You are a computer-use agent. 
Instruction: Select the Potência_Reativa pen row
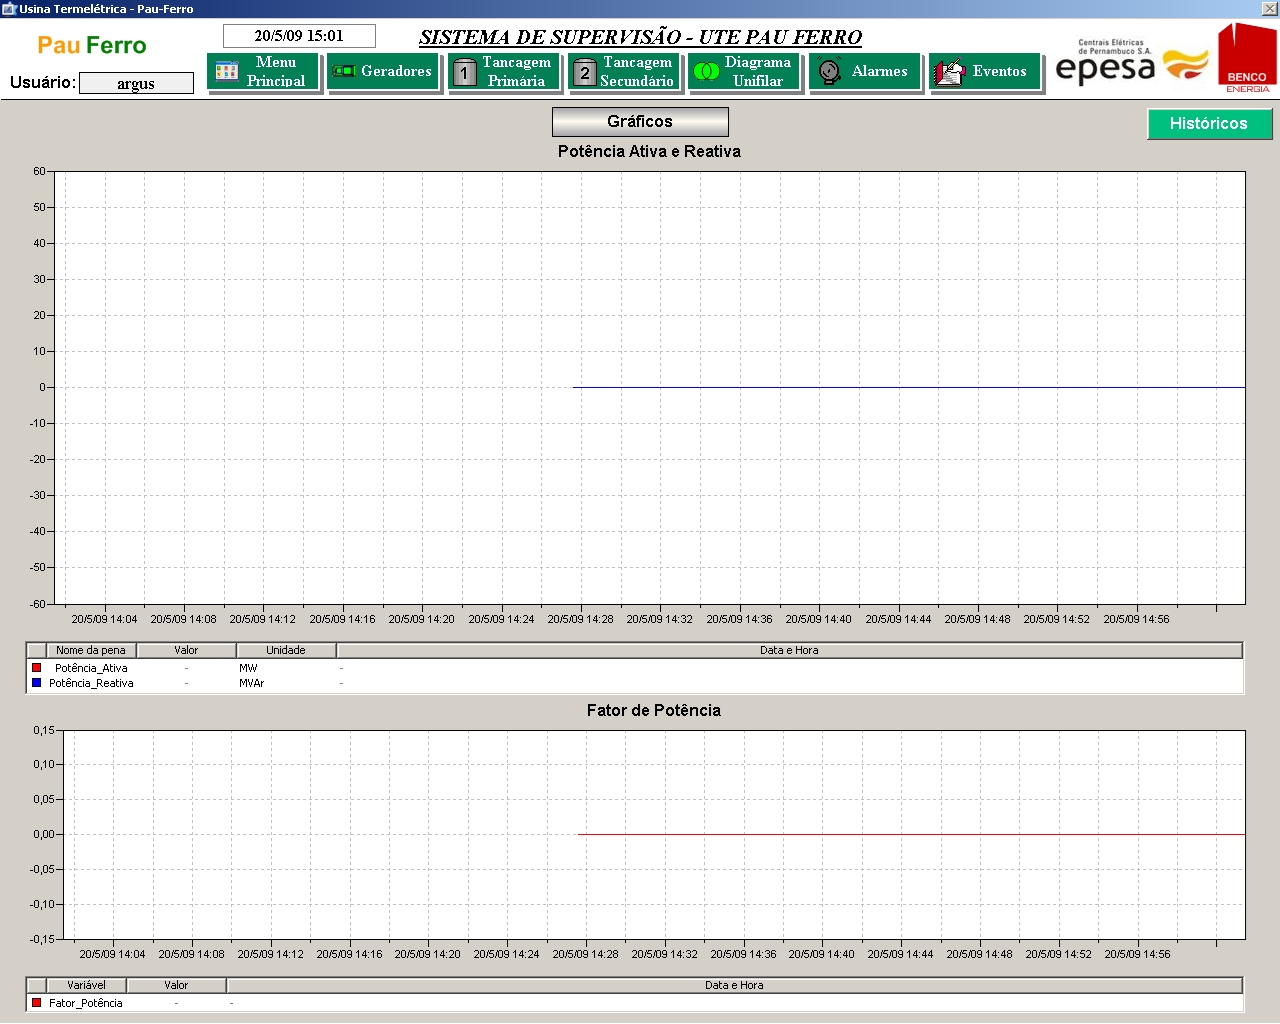pyautogui.click(x=635, y=683)
